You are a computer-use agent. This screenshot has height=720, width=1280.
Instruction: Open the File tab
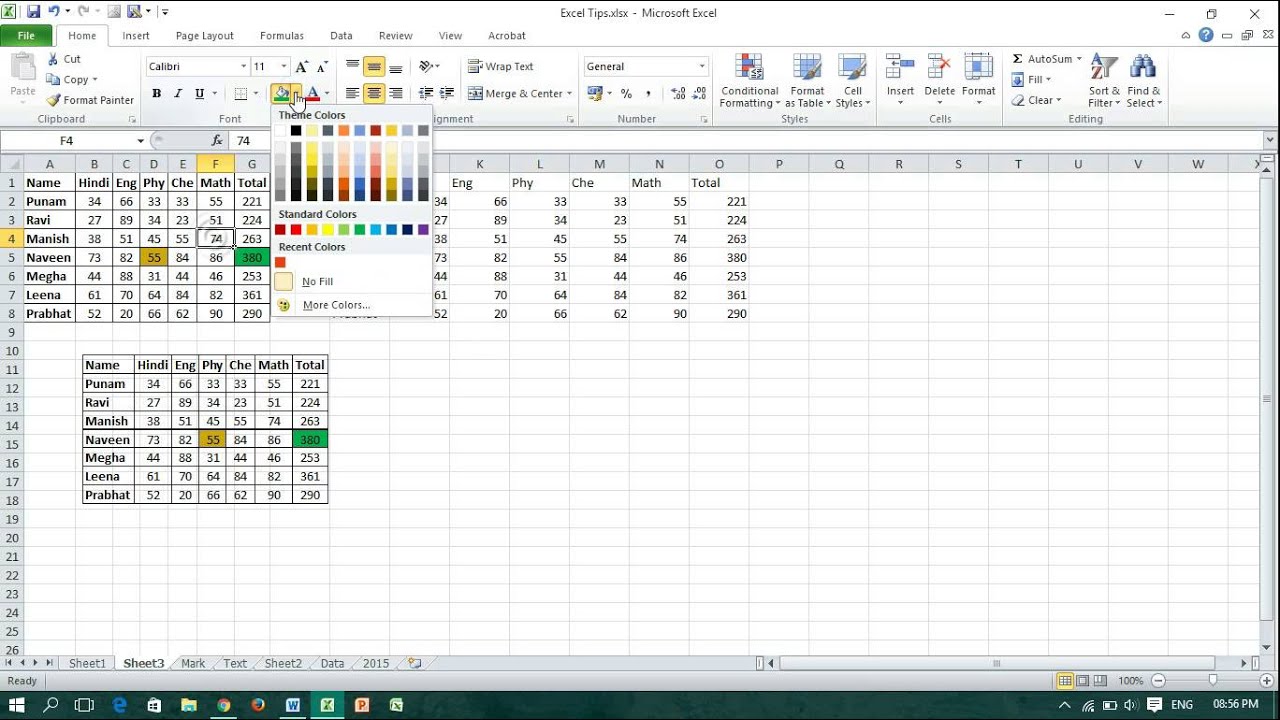click(x=26, y=35)
